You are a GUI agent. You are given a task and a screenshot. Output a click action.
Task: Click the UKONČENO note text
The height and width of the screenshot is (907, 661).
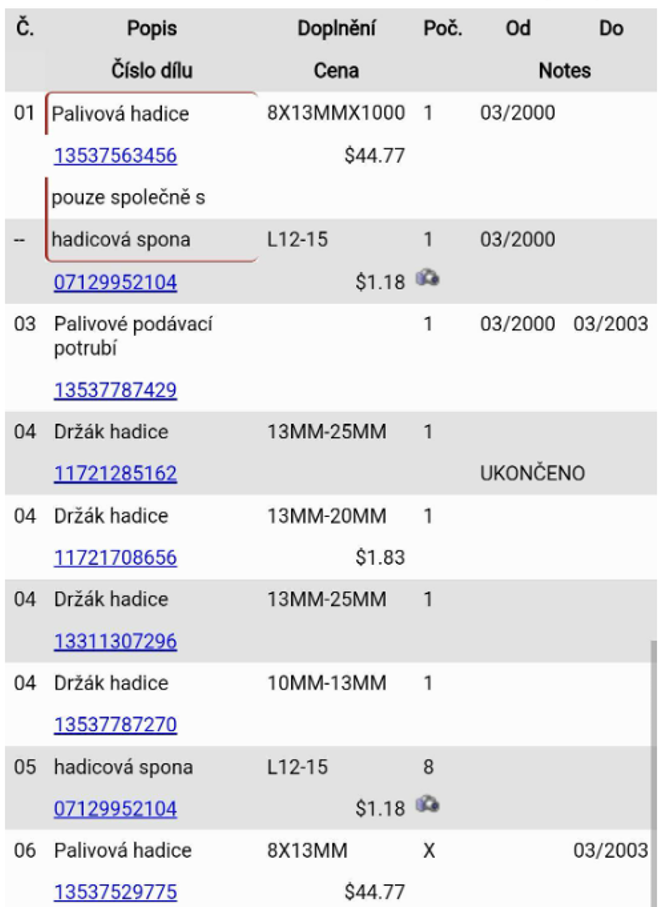532,474
